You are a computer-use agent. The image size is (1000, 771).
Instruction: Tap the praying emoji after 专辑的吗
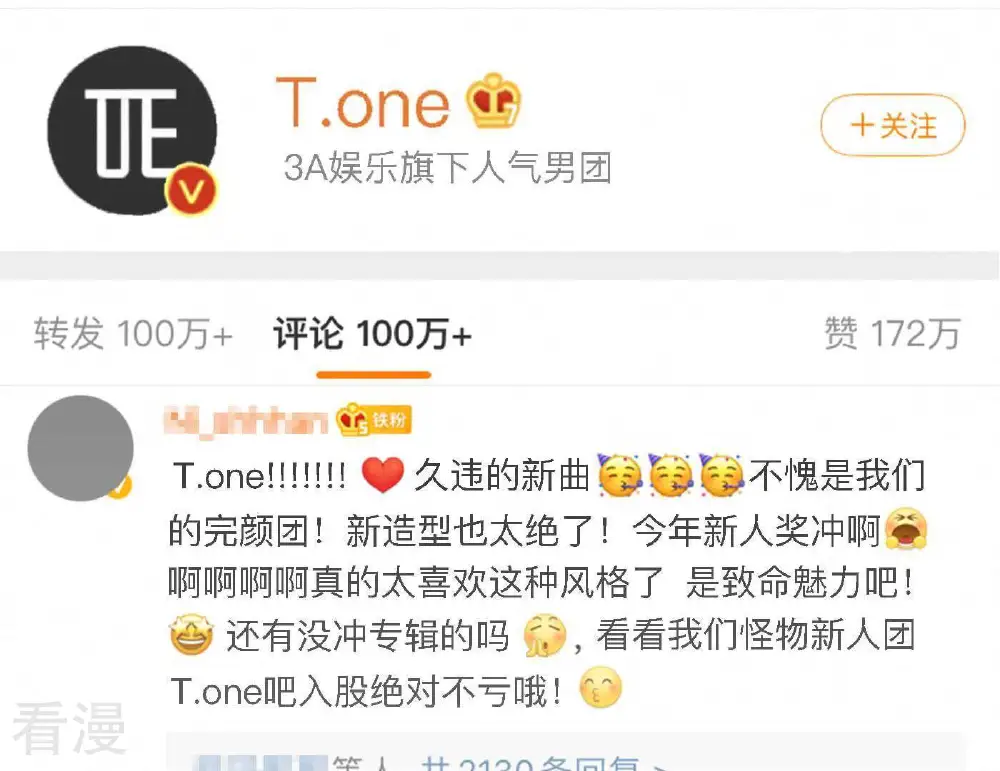tap(545, 636)
